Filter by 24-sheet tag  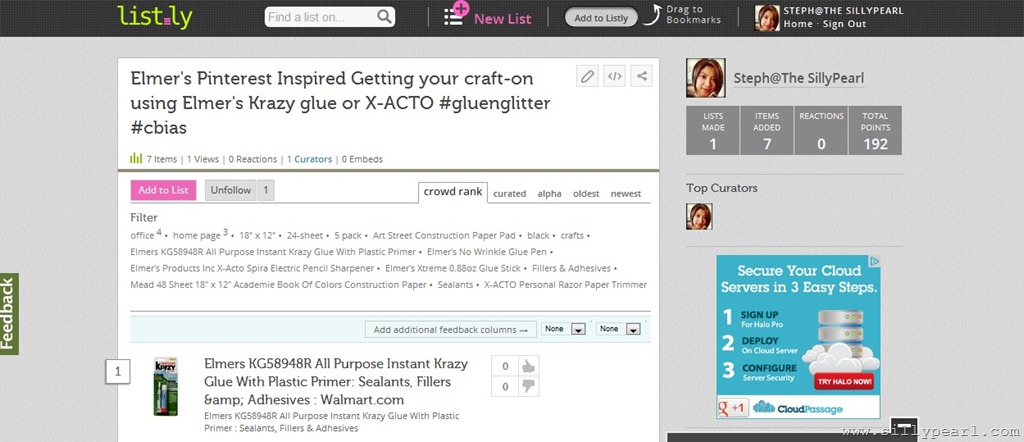(305, 235)
